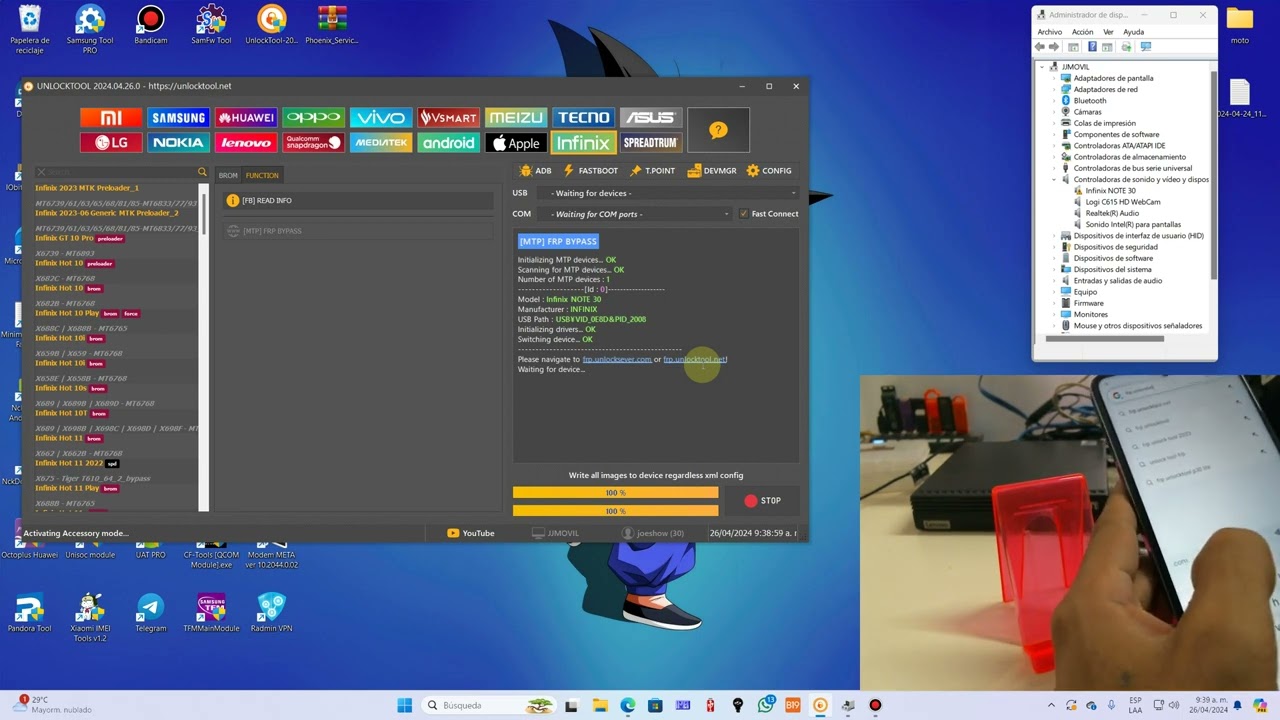1280x720 pixels.
Task: Open the Ver menu in Device Manager
Action: click(x=1108, y=32)
